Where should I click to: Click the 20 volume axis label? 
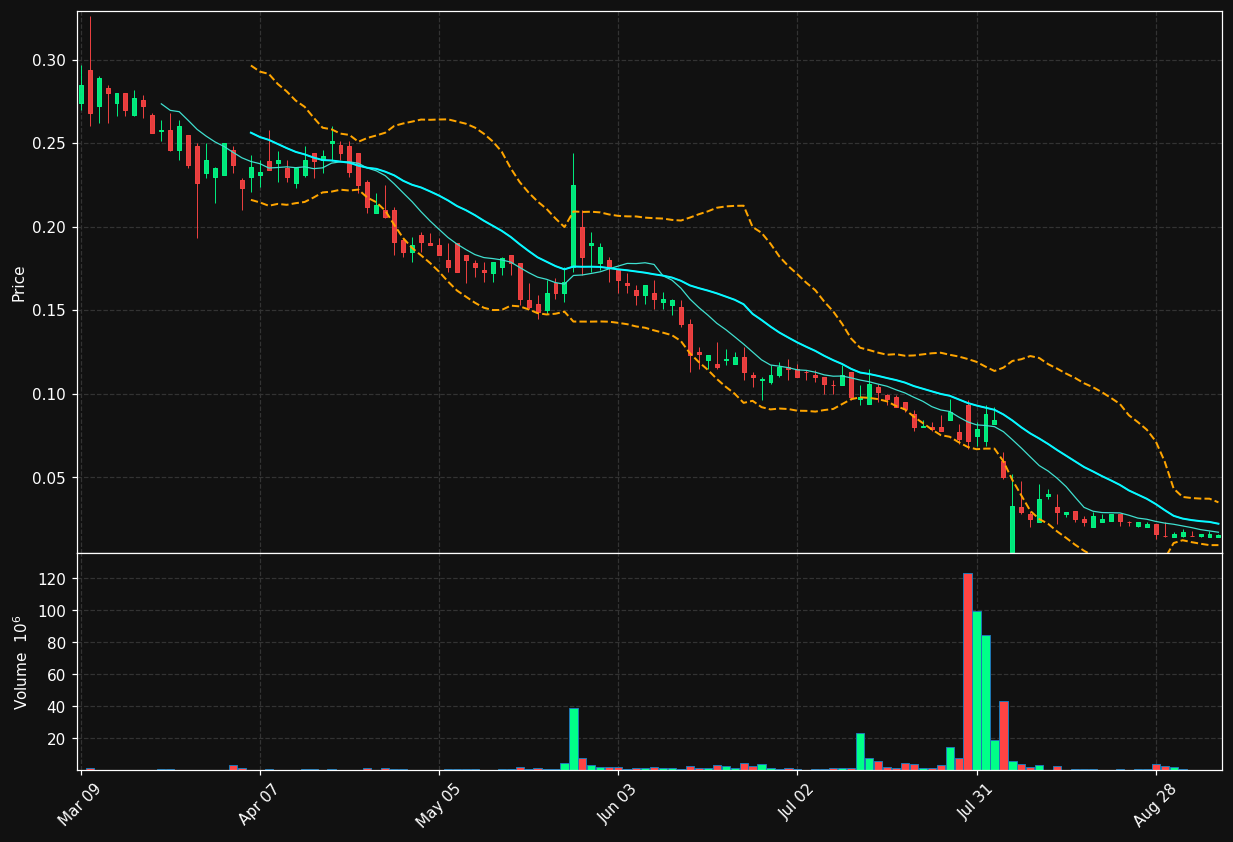click(x=57, y=739)
